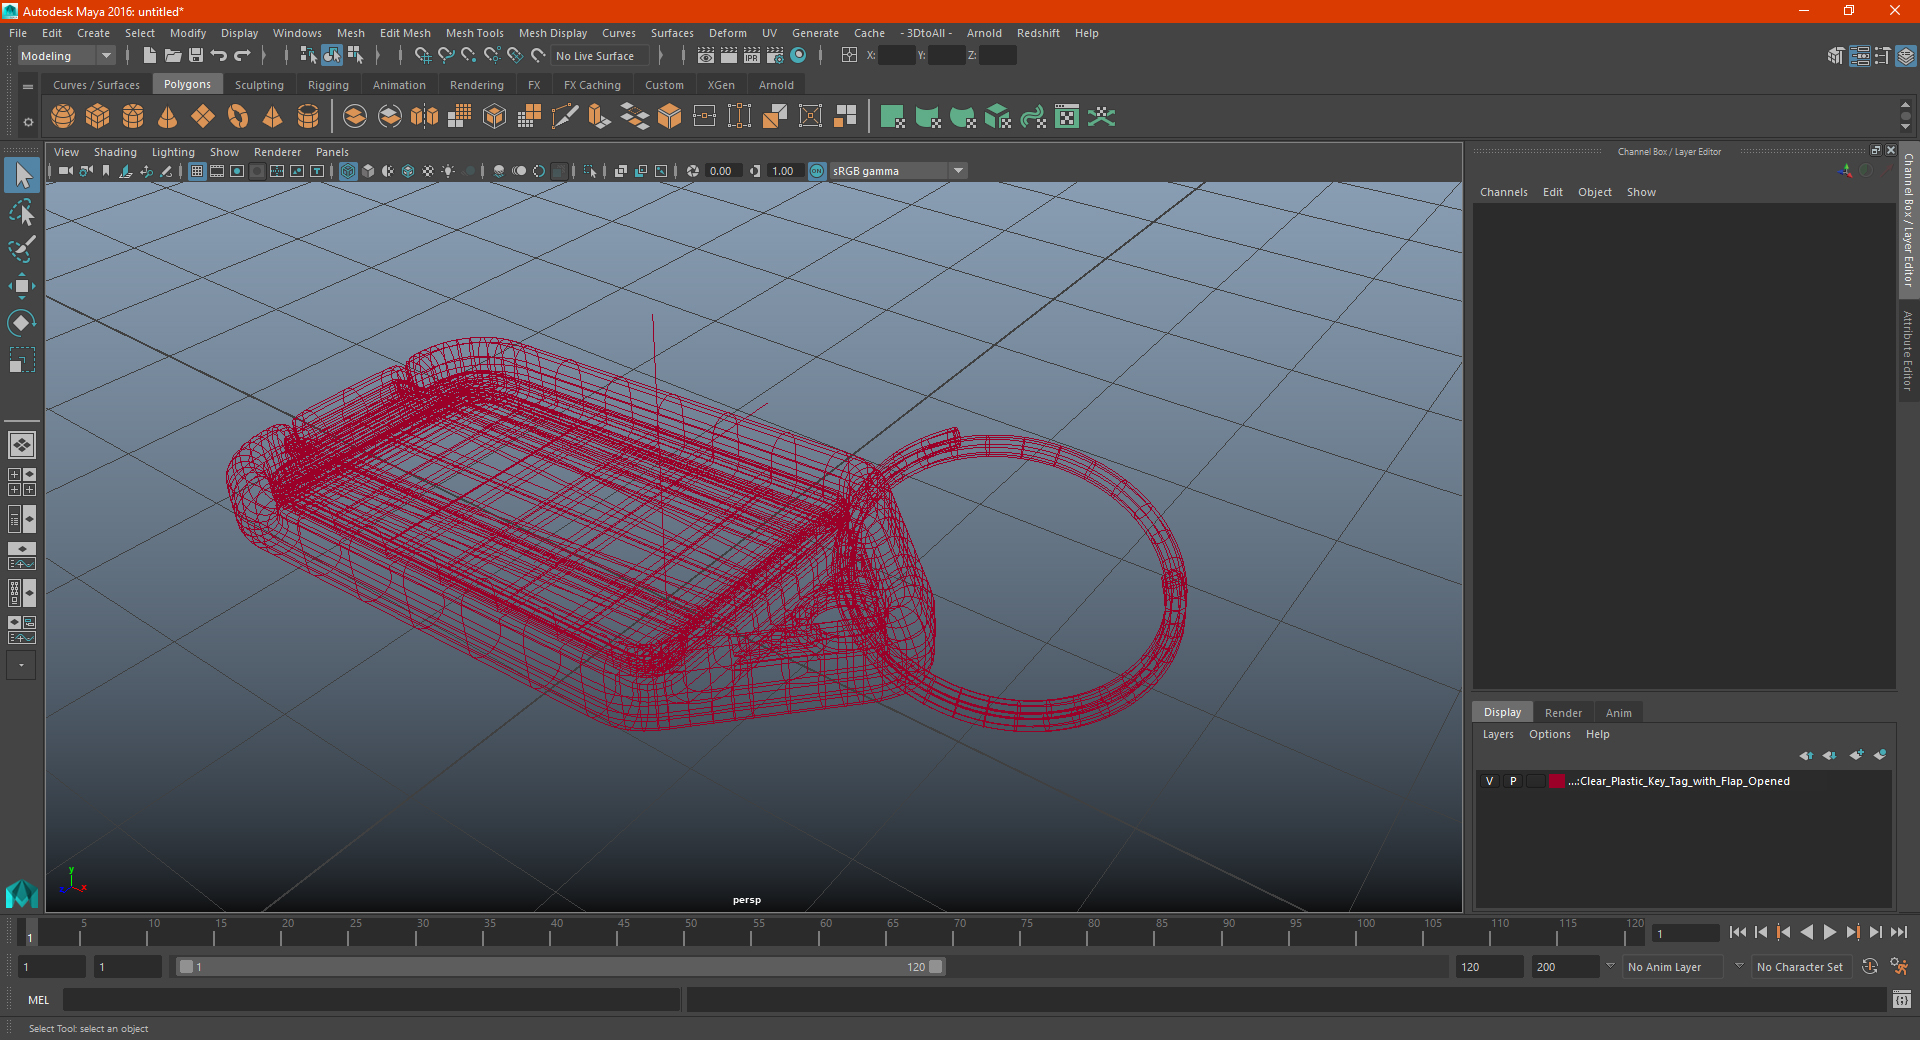Image resolution: width=1920 pixels, height=1040 pixels.
Task: Open the Mesh Tools menu
Action: [x=475, y=33]
